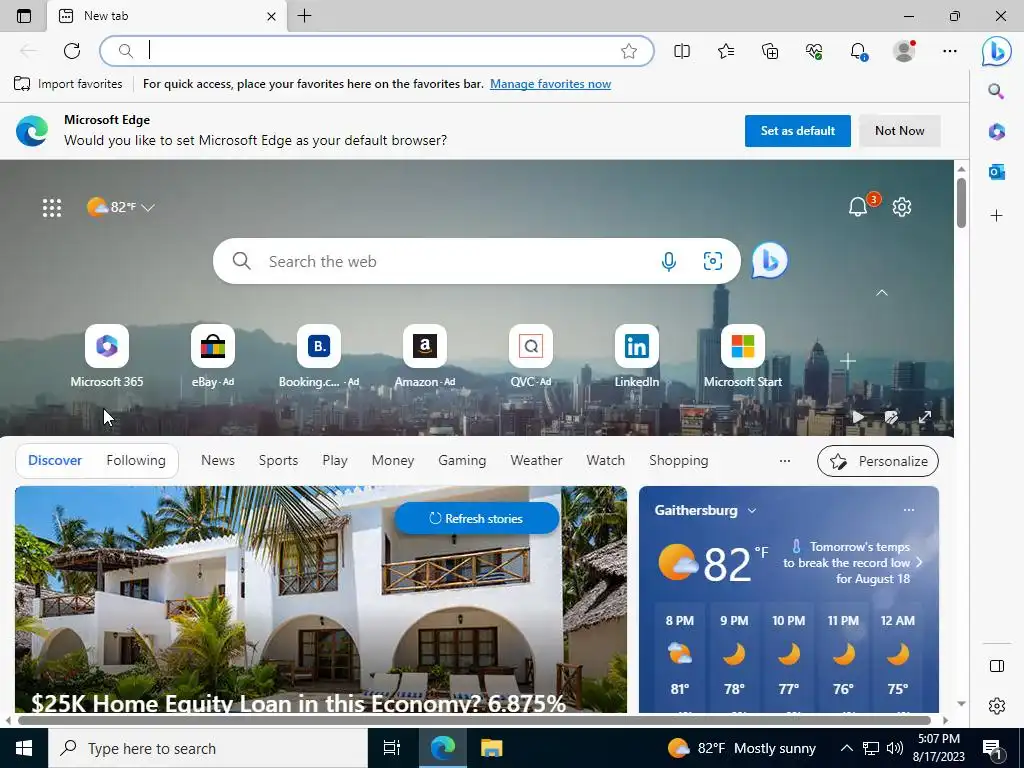Expand background to full view
Screen dimensions: 1024x768
pyautogui.click(x=925, y=417)
